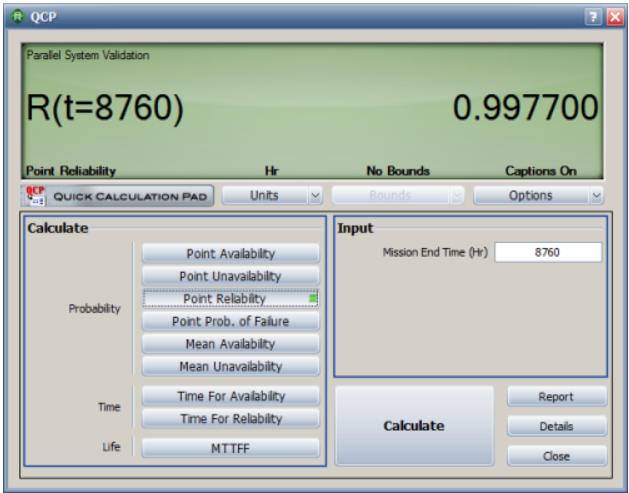Click the disabled Bounds button

390,196
